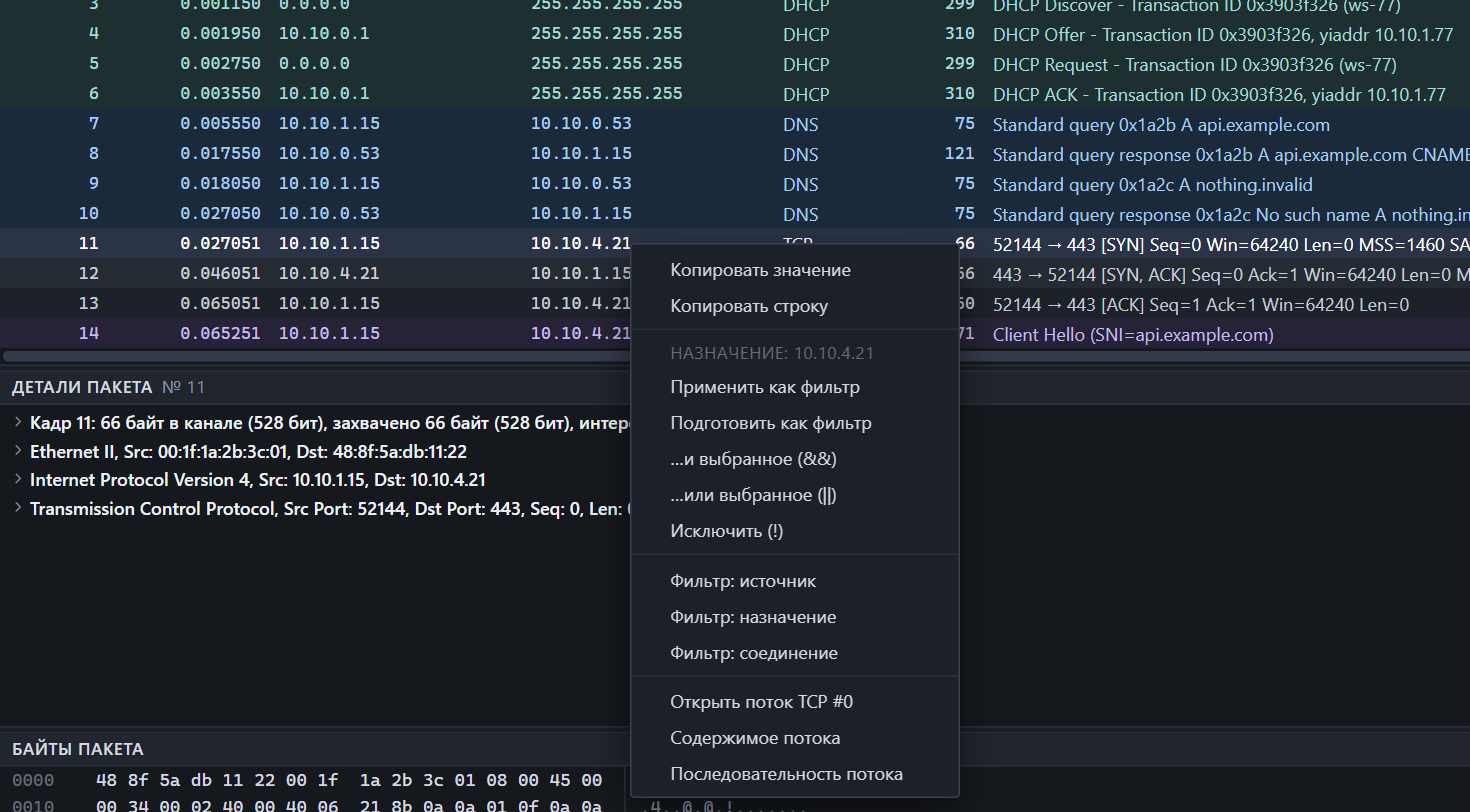Select Фильтр: источник menu item
The height and width of the screenshot is (812, 1470).
795,581
